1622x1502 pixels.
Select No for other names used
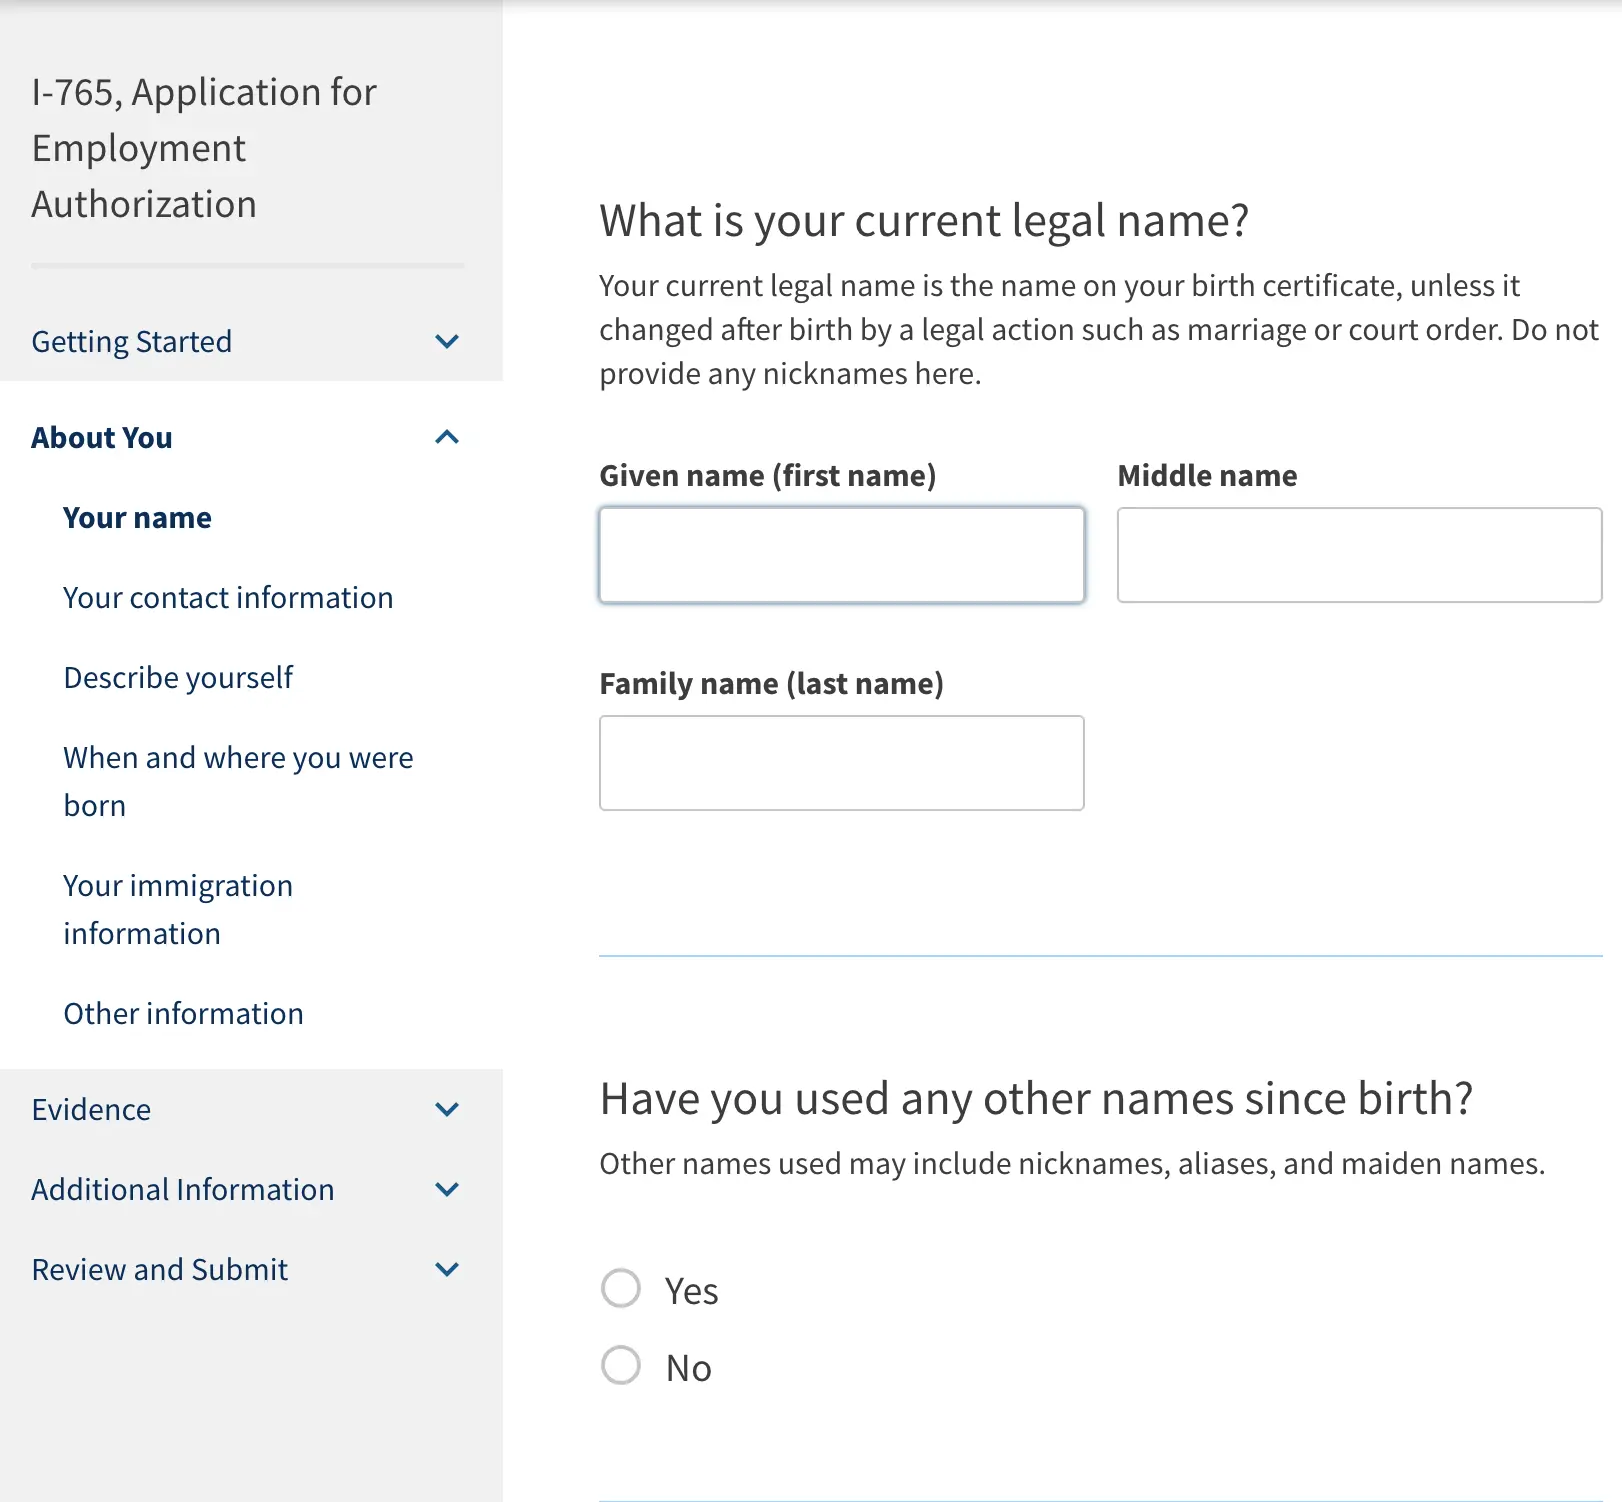pos(621,1366)
